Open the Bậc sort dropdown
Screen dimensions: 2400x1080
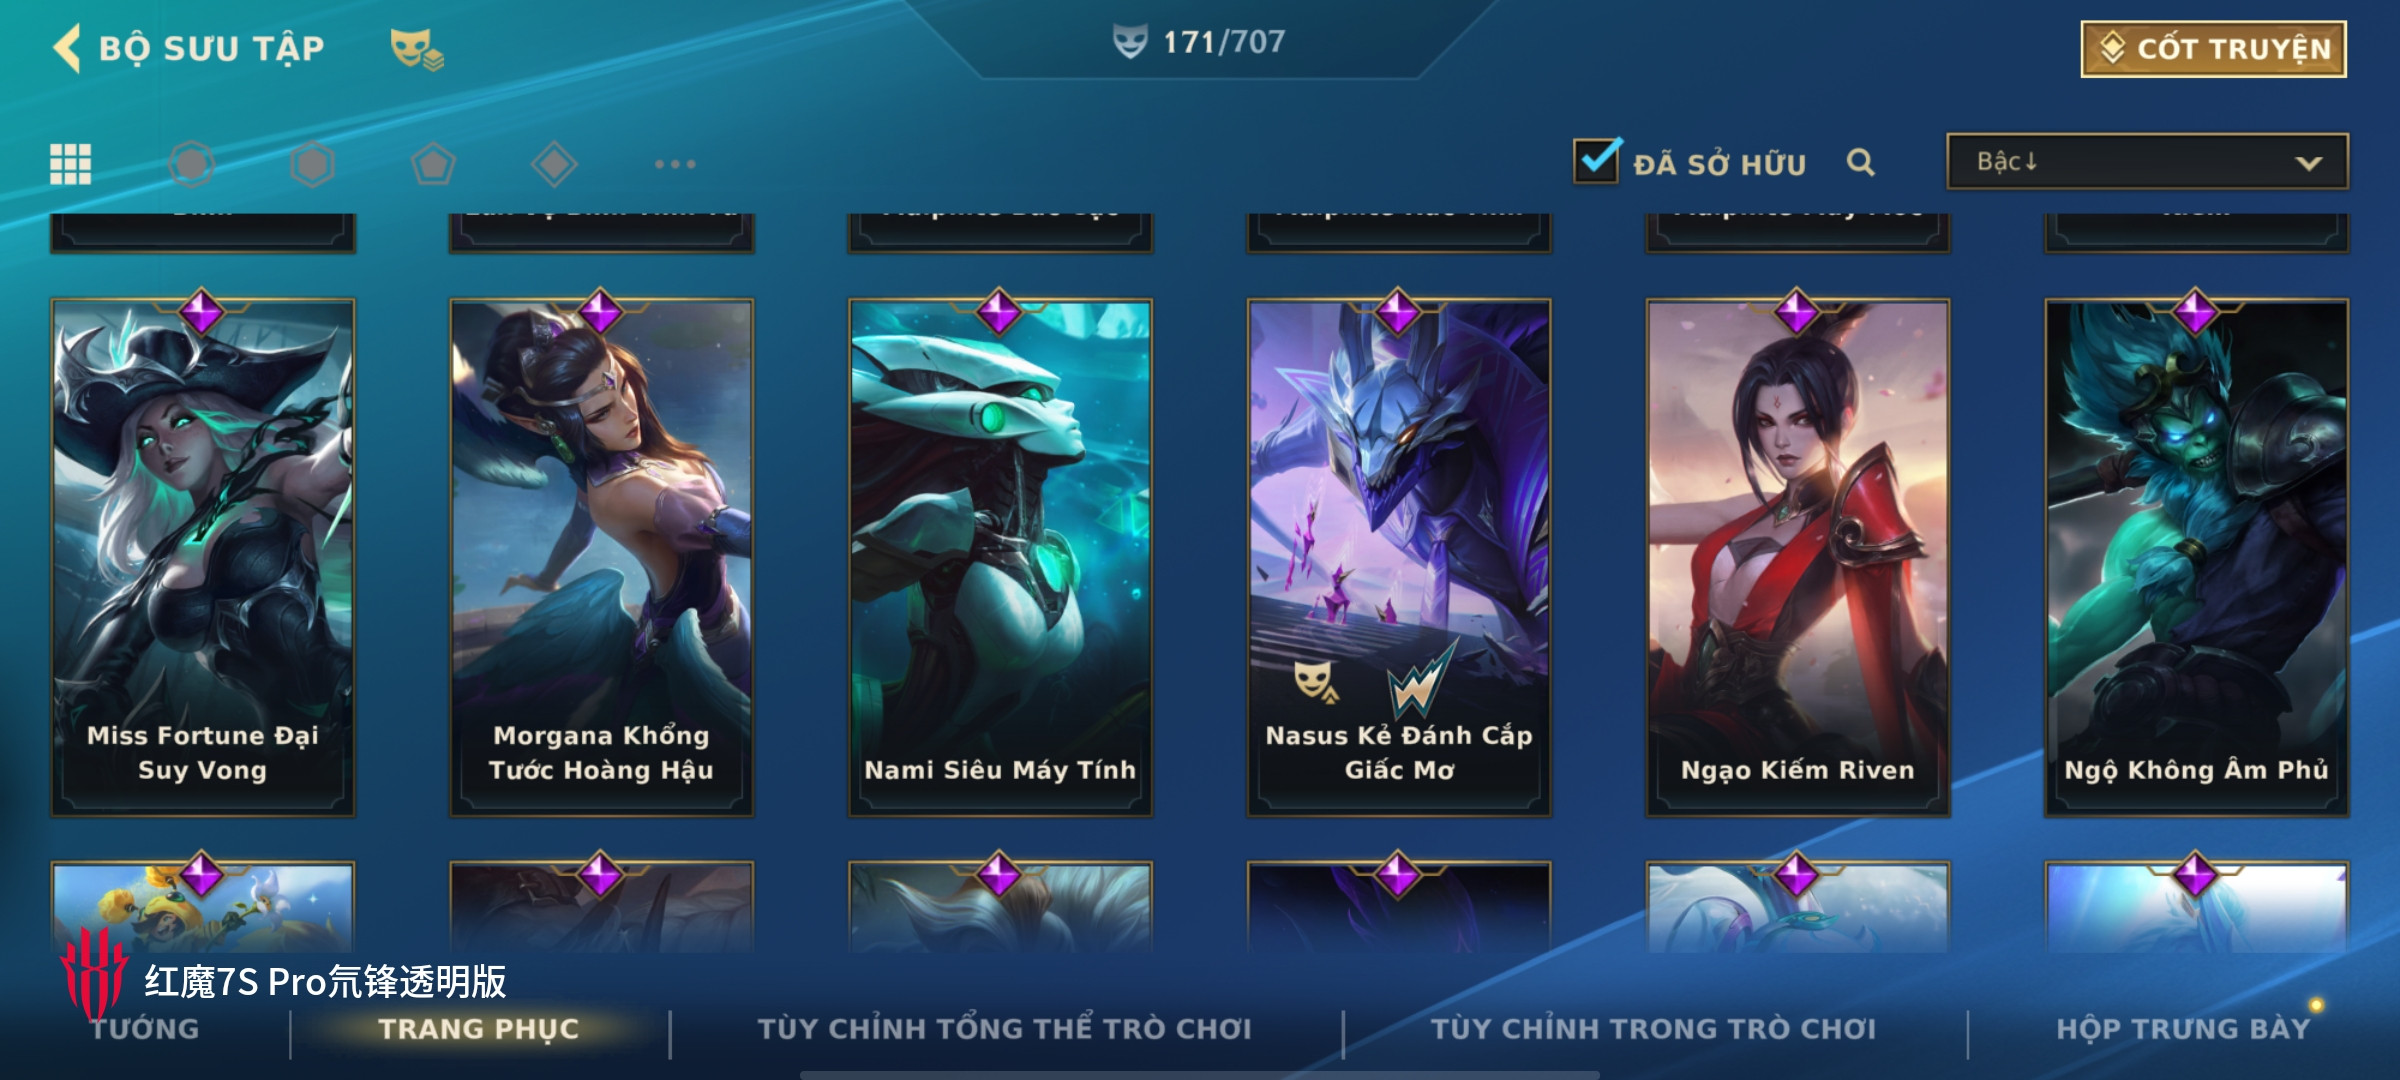tap(2147, 162)
